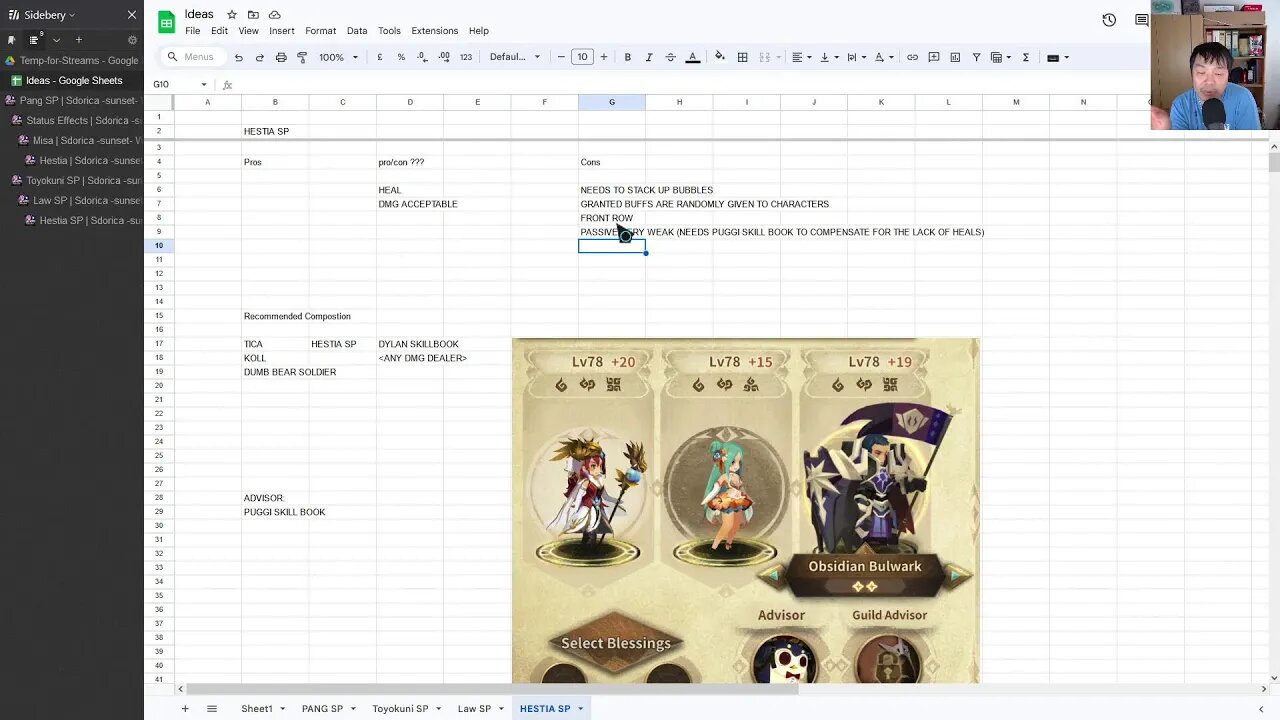
Task: Open the All Sheets list icon
Action: tap(211, 708)
